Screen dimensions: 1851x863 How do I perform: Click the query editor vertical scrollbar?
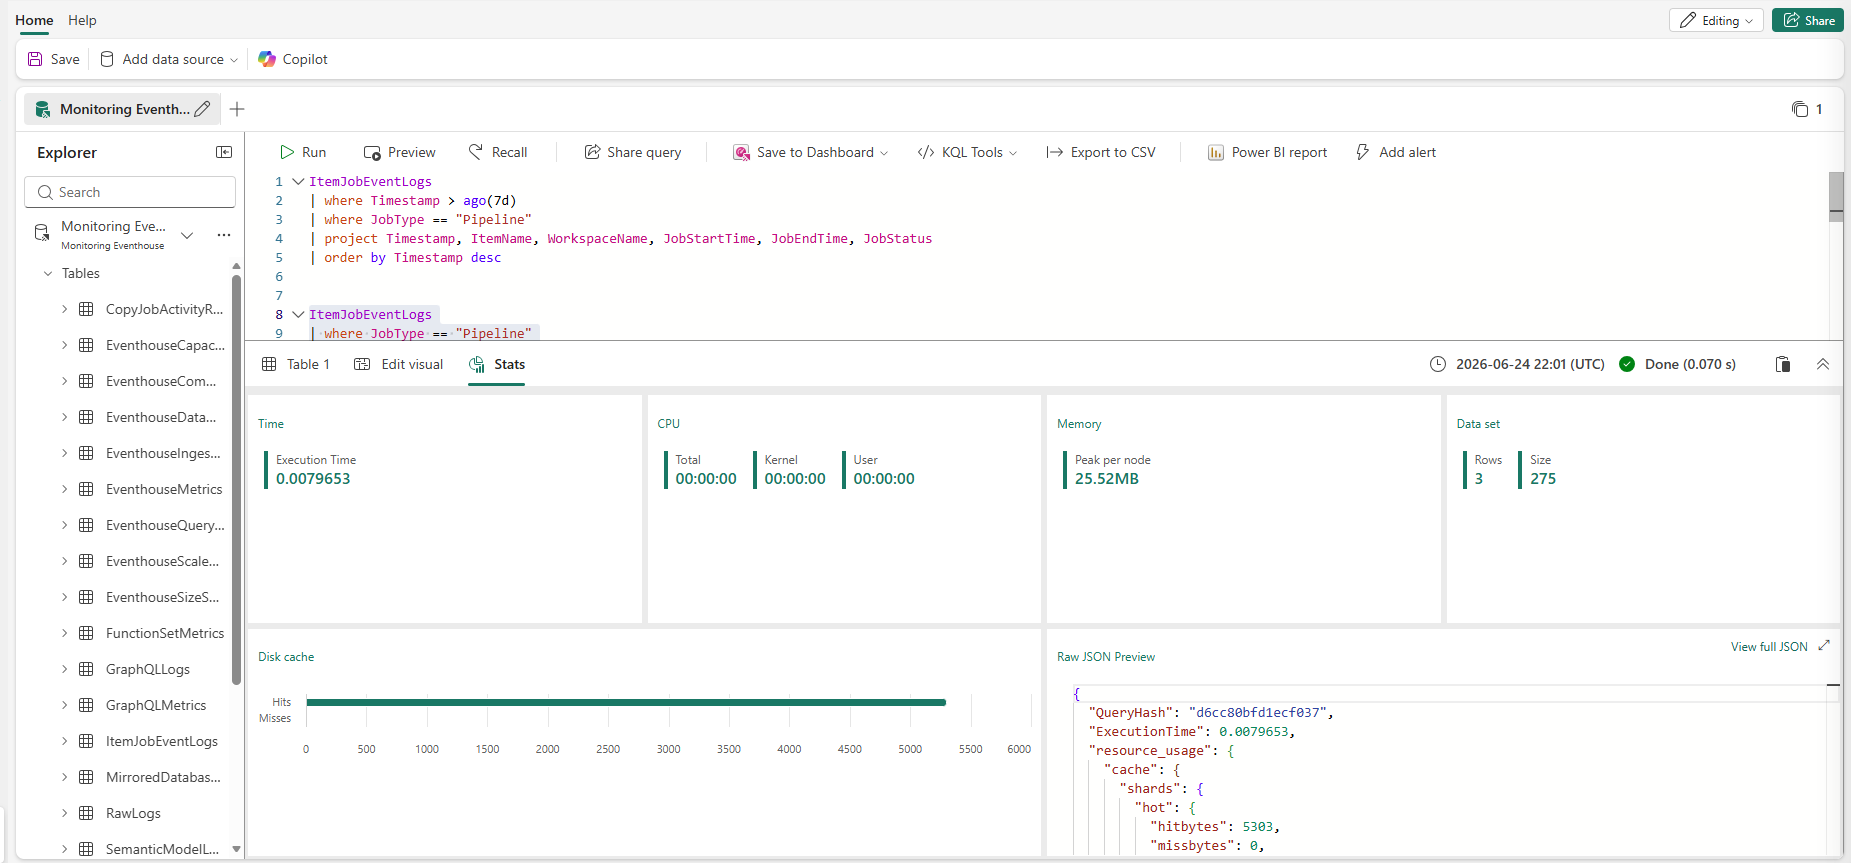1836,197
